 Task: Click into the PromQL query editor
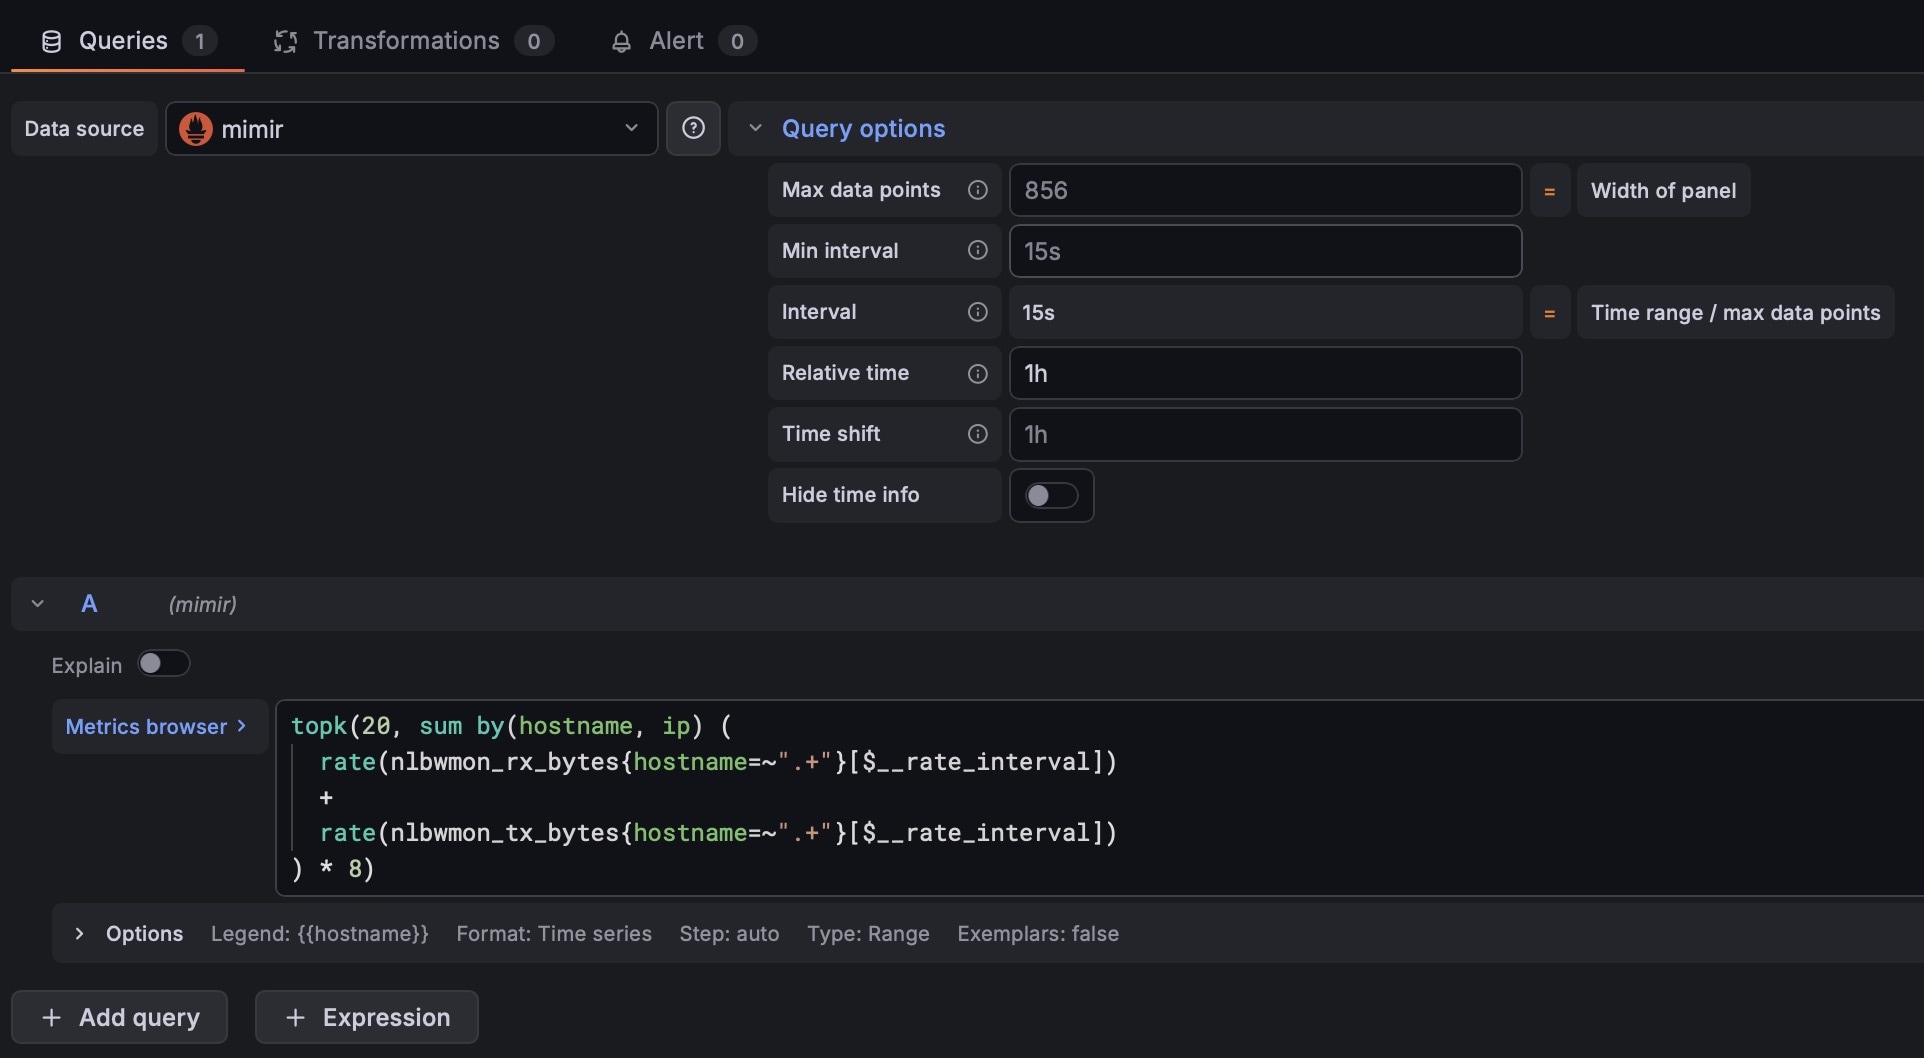(1098, 797)
